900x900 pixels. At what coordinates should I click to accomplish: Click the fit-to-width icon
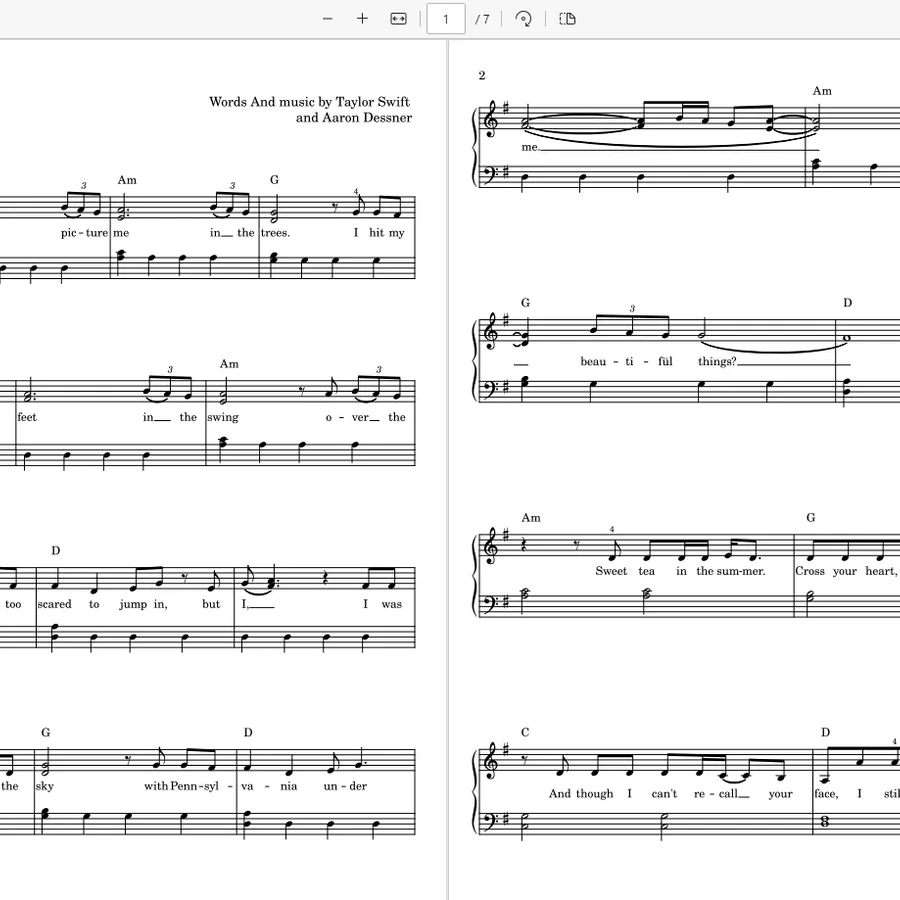click(398, 19)
